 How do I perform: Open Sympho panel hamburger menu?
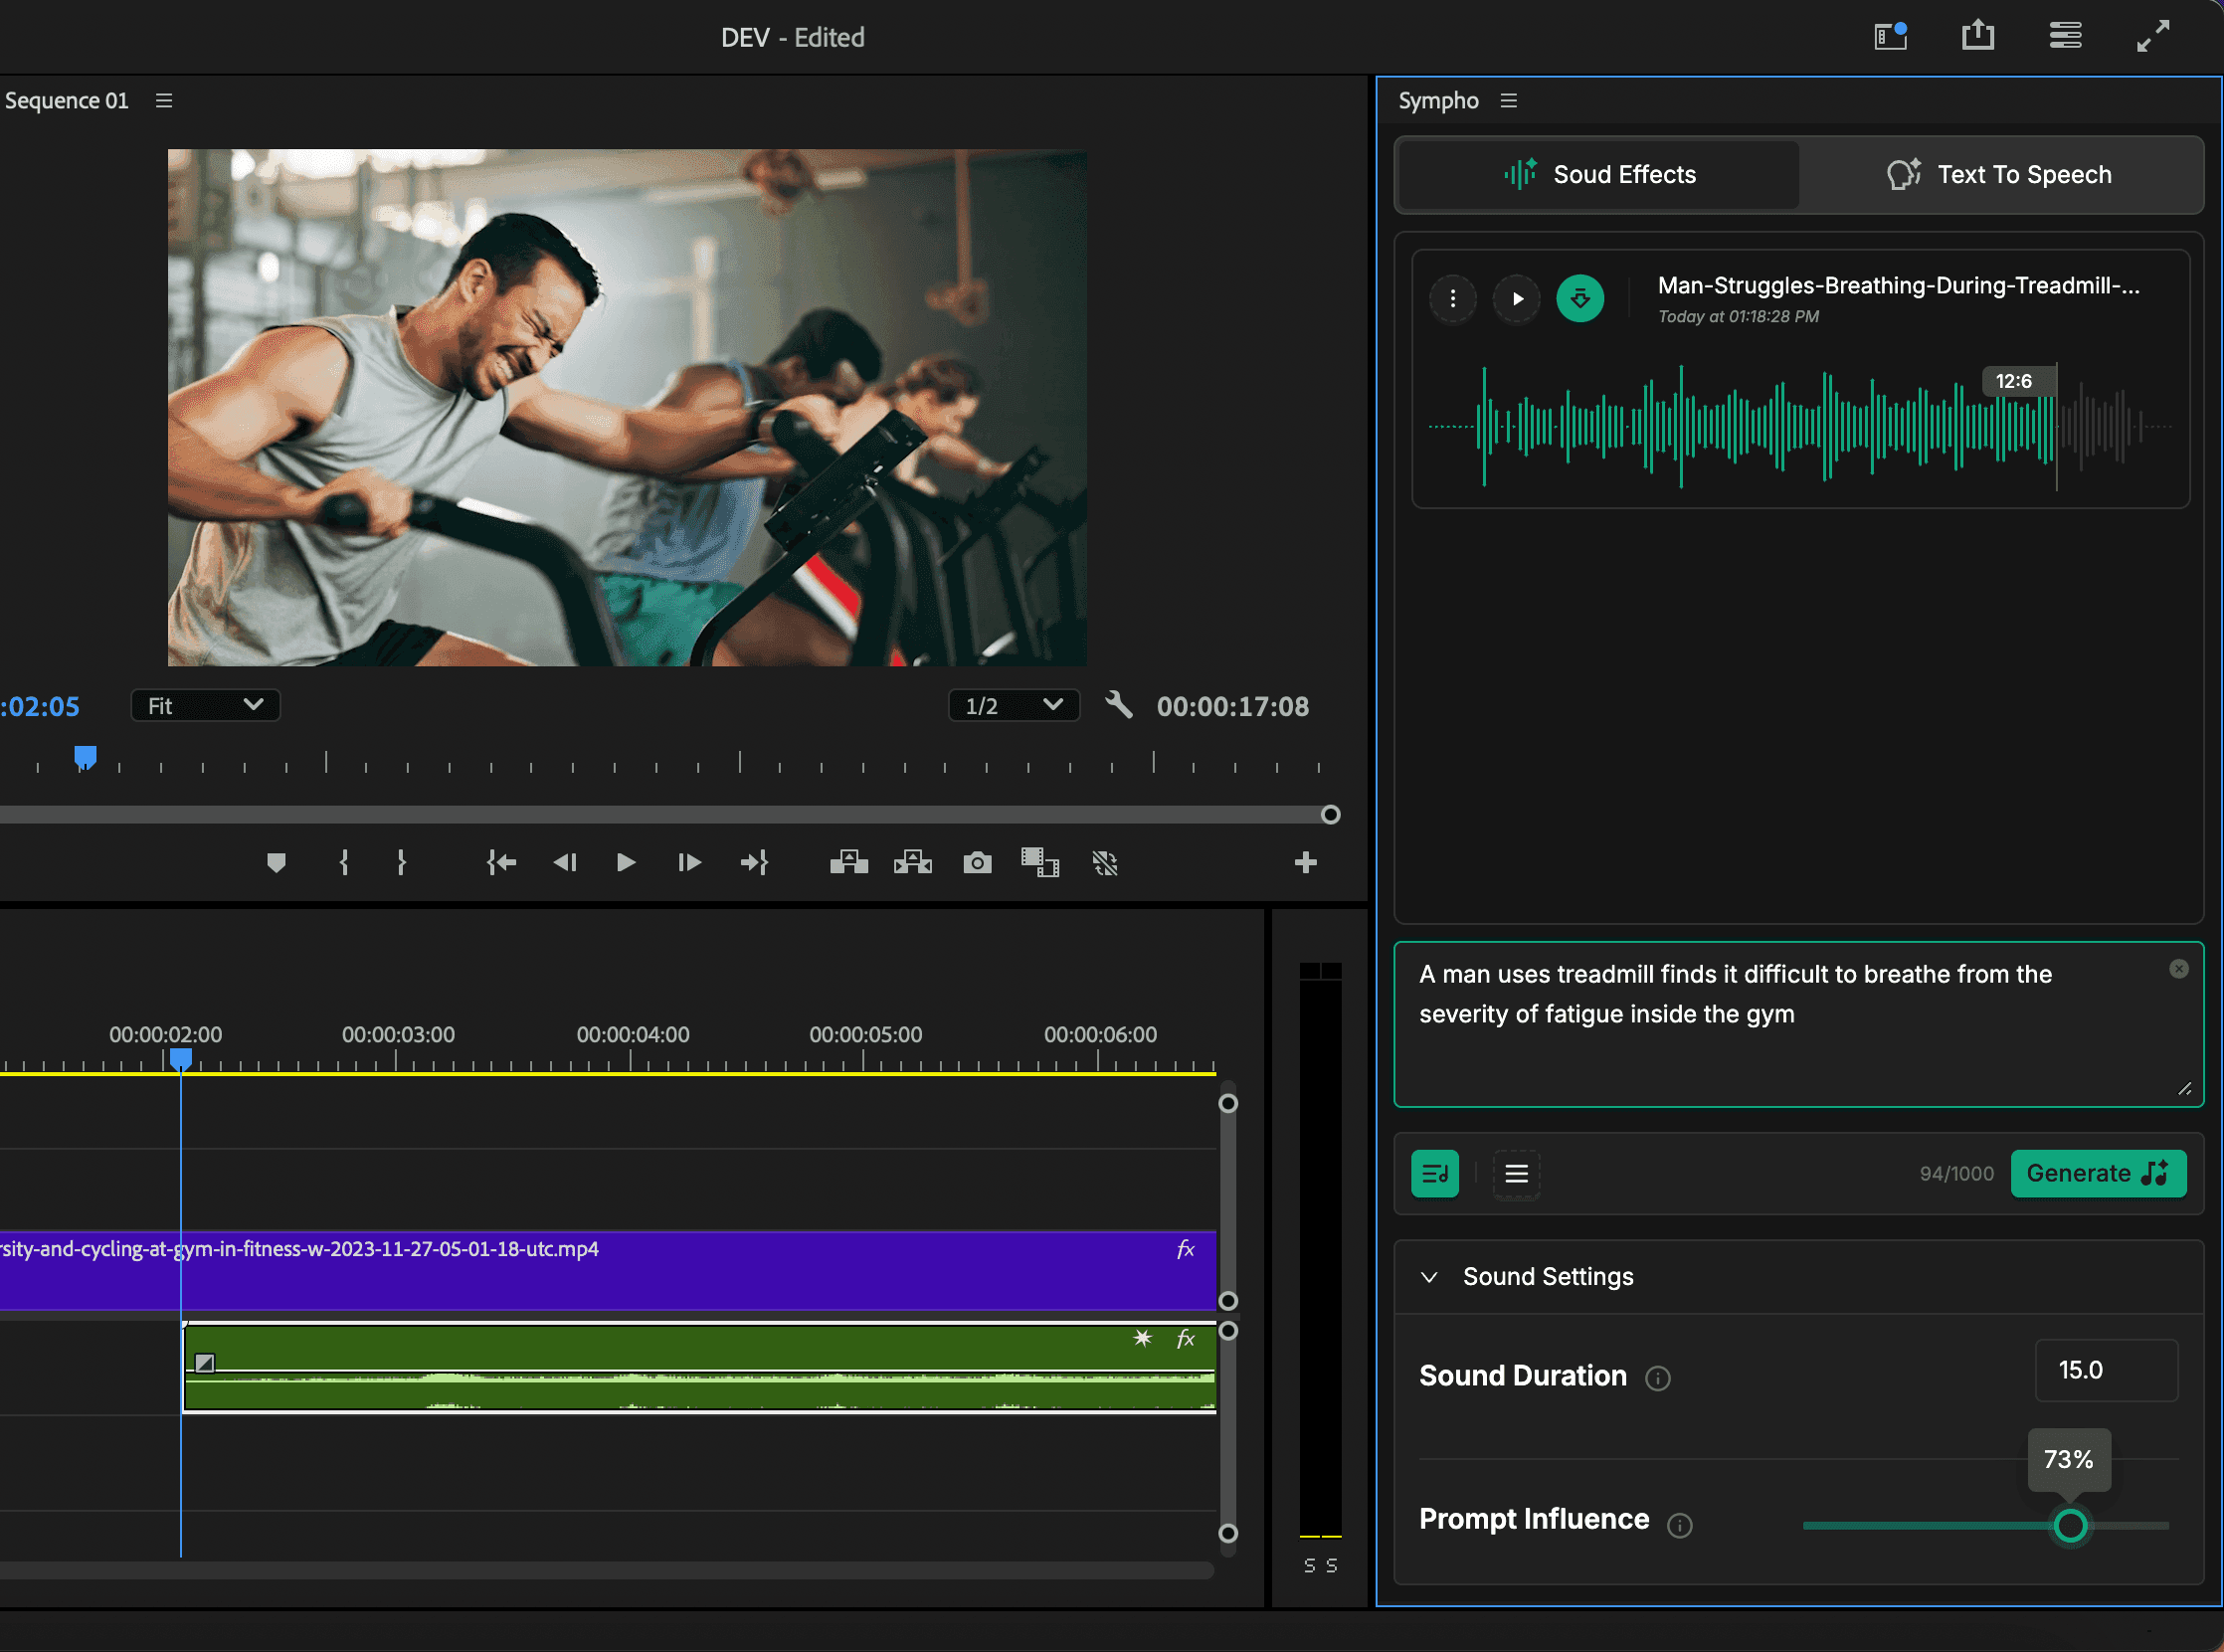[x=1508, y=100]
